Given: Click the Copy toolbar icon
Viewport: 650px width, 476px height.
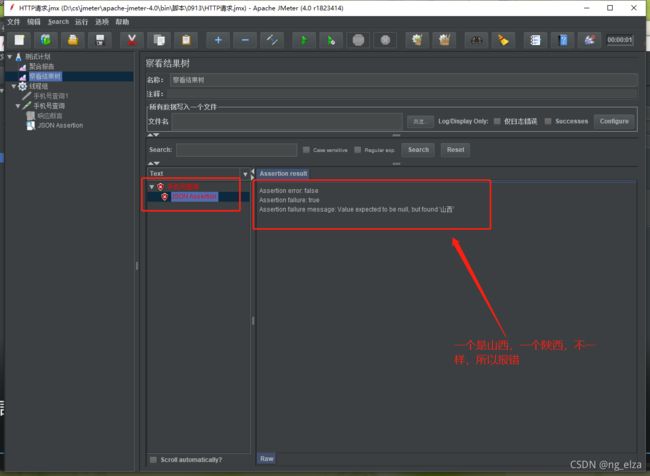Looking at the screenshot, I should (x=159, y=40).
